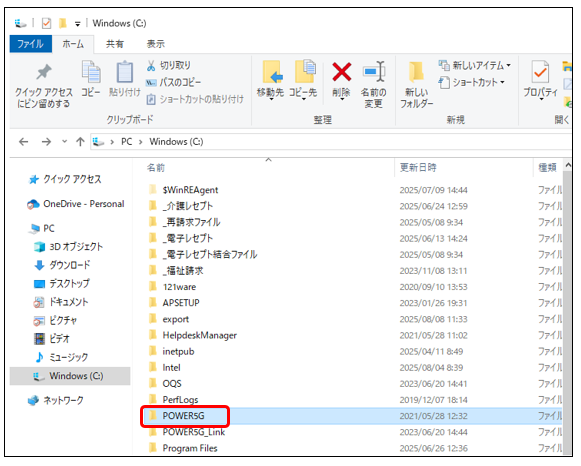Go up one folder level

point(80,142)
